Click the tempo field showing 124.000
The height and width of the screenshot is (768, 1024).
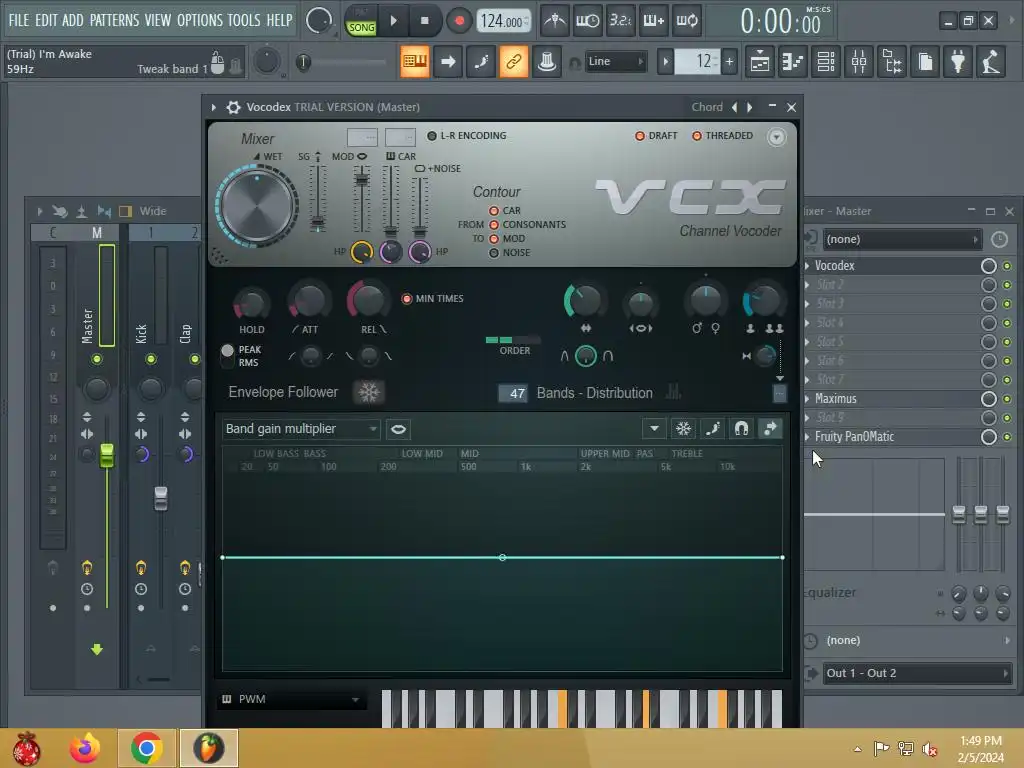click(x=504, y=21)
